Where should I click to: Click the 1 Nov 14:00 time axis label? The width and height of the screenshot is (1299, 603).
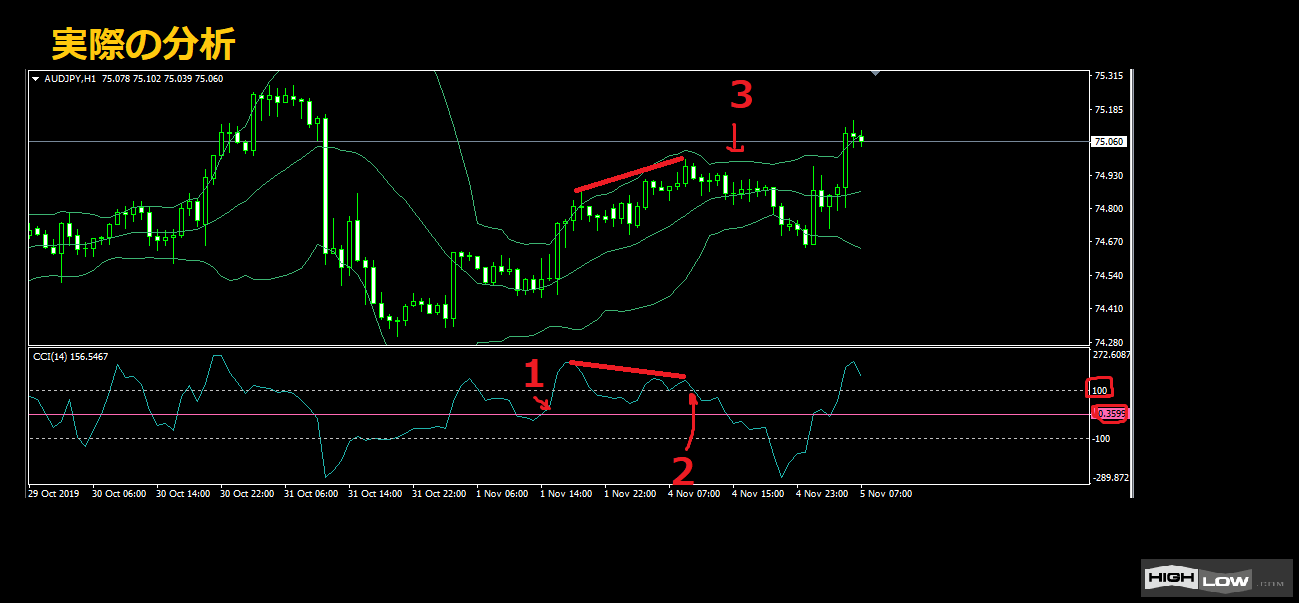coord(566,493)
